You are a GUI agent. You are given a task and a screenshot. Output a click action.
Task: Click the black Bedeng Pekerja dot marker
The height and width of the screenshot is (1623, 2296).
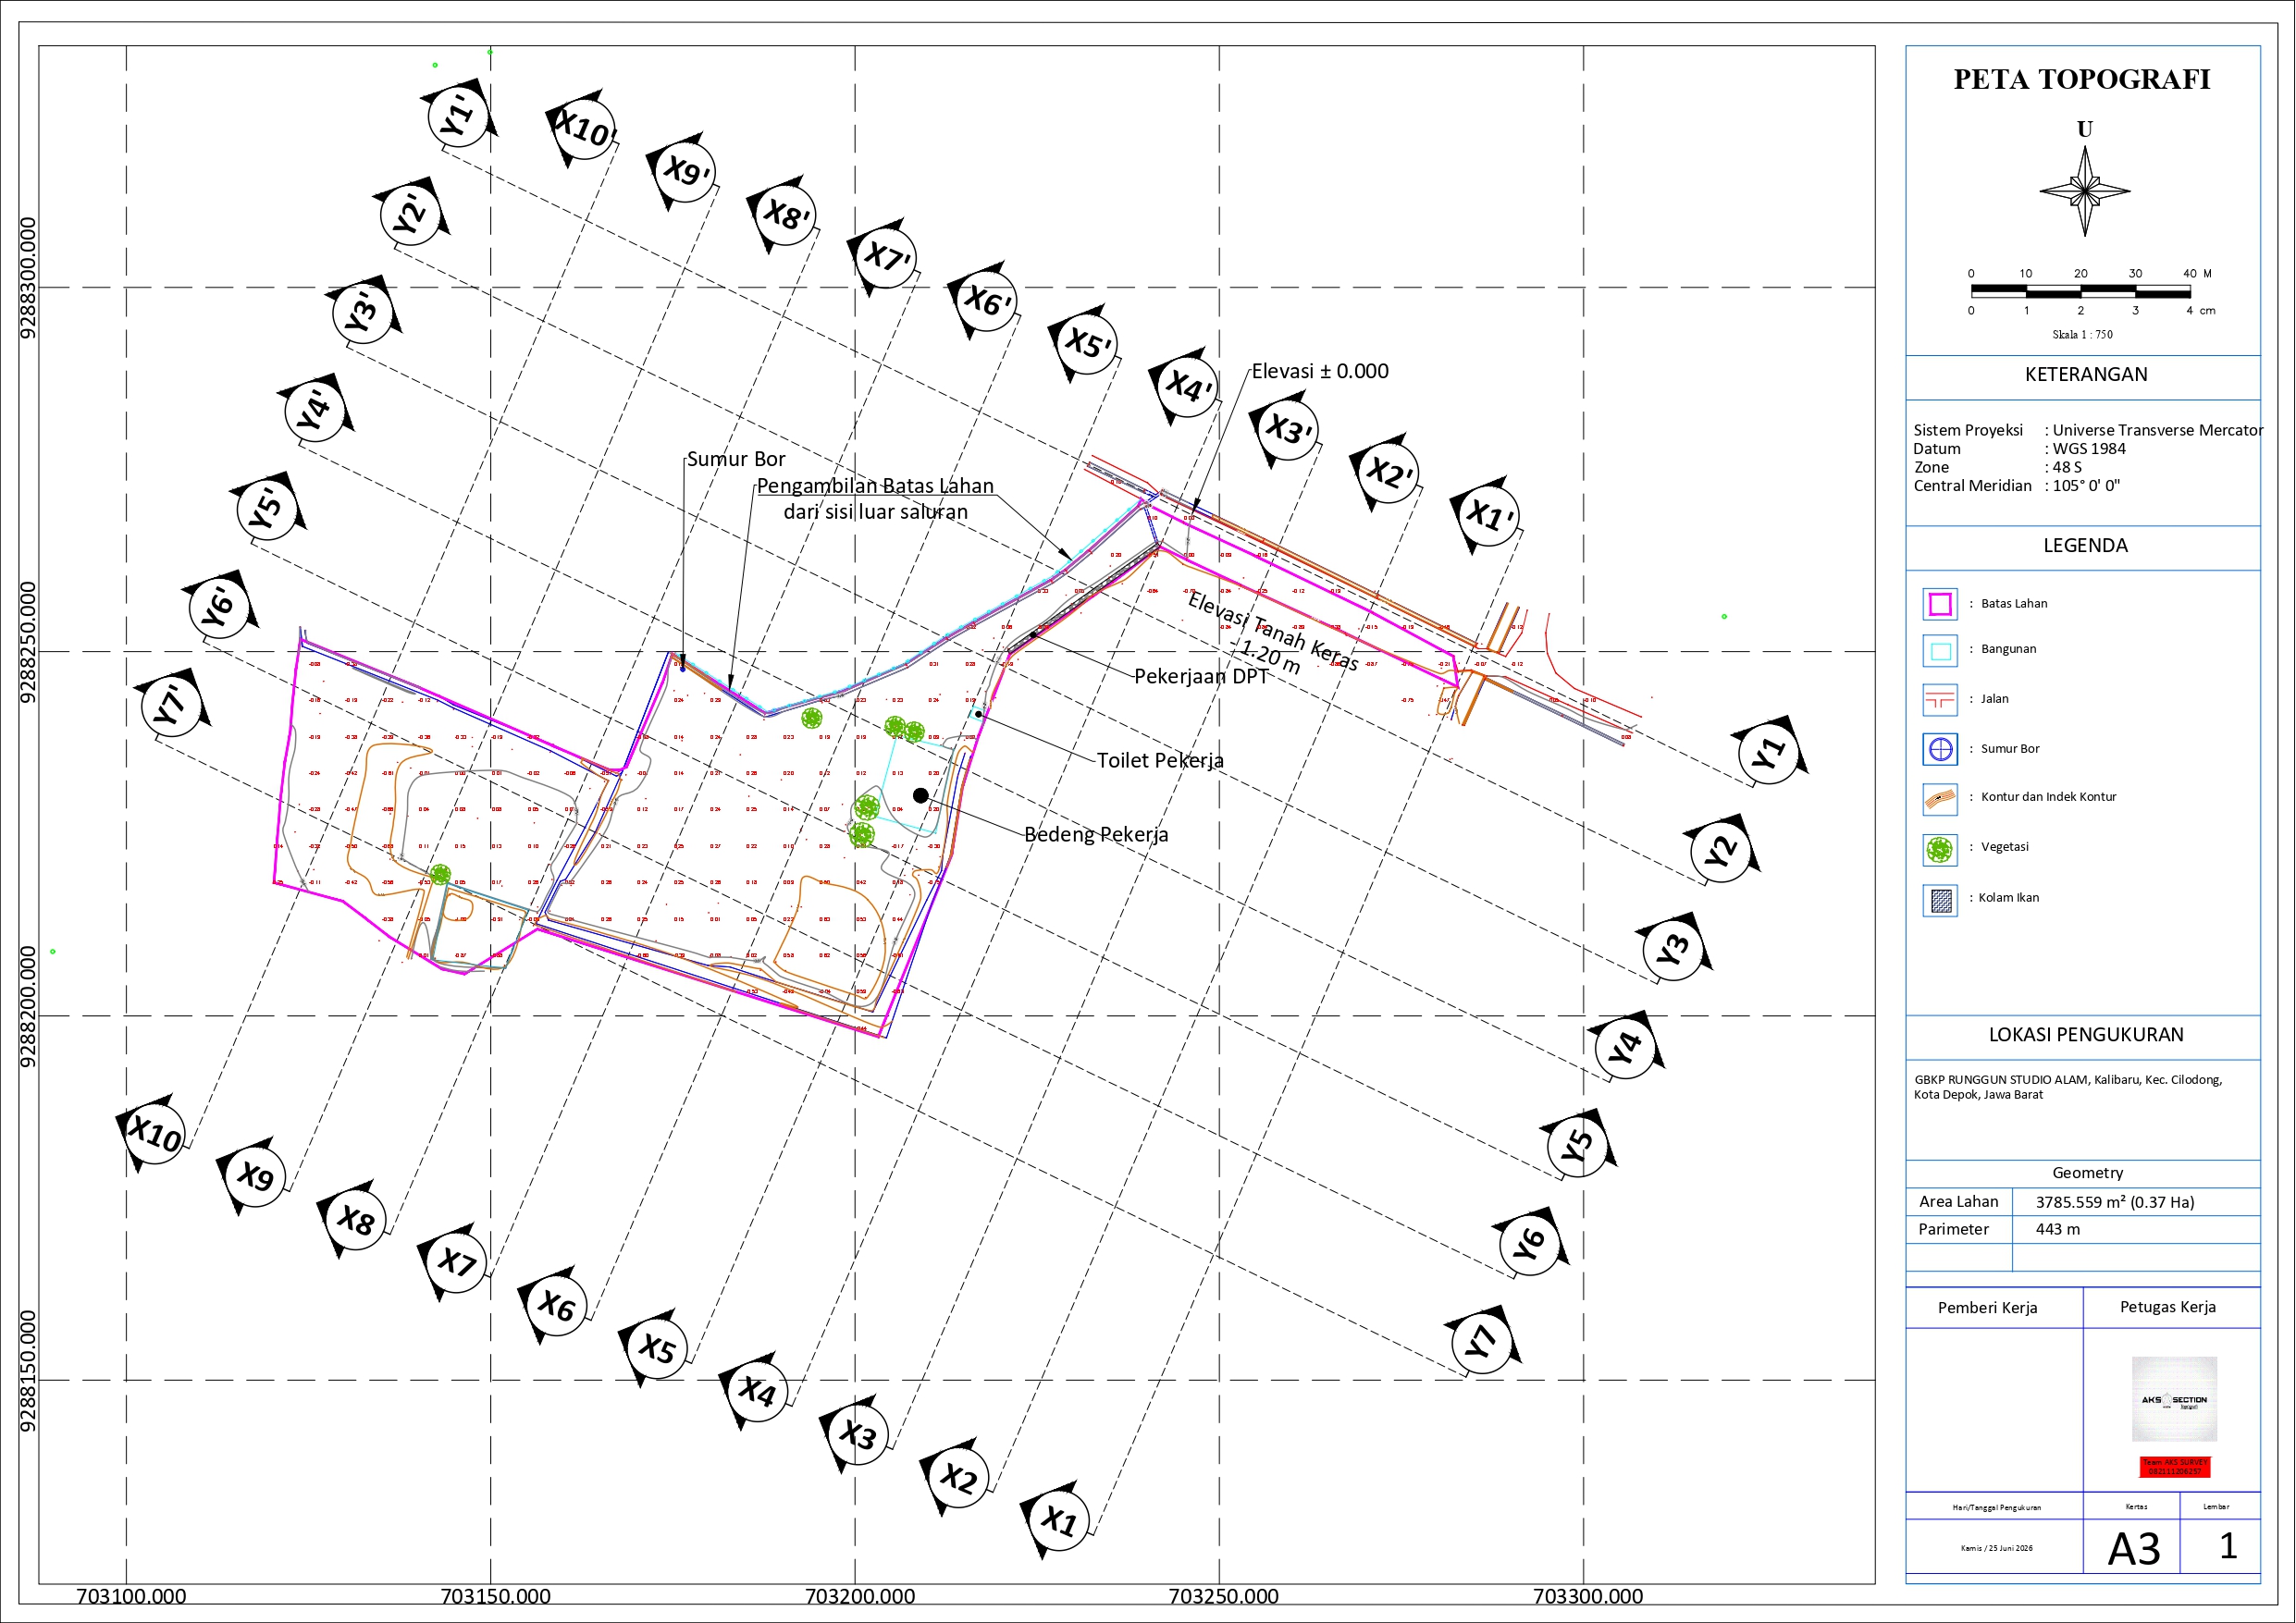coord(921,795)
